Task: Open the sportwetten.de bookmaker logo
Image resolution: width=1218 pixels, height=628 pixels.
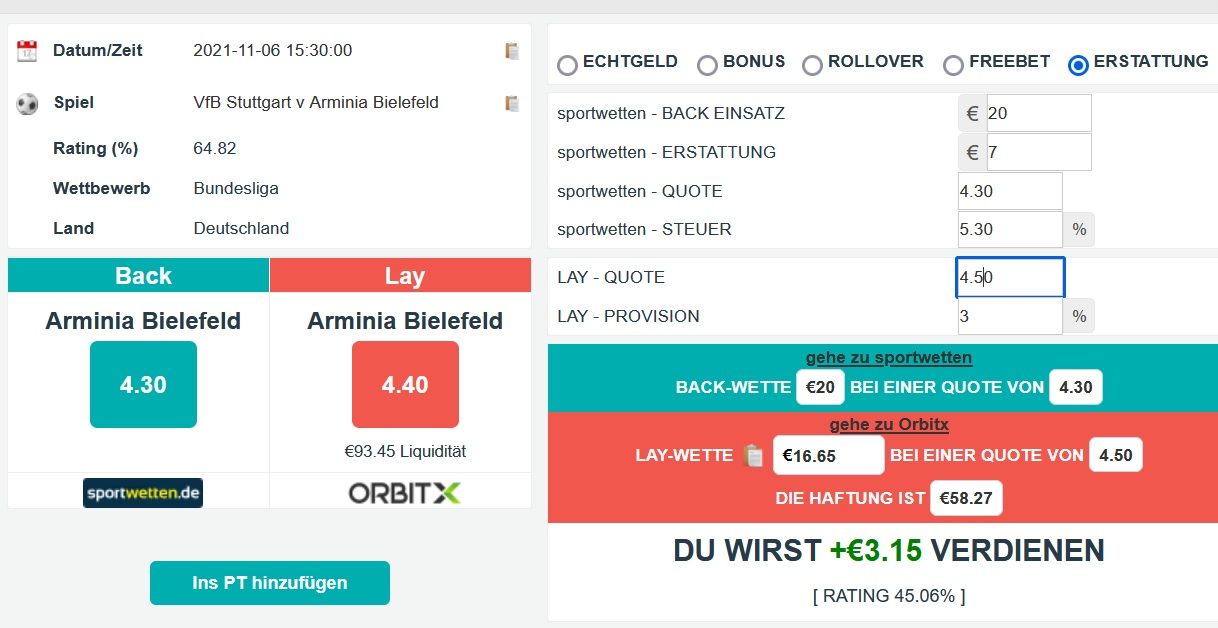Action: click(143, 493)
